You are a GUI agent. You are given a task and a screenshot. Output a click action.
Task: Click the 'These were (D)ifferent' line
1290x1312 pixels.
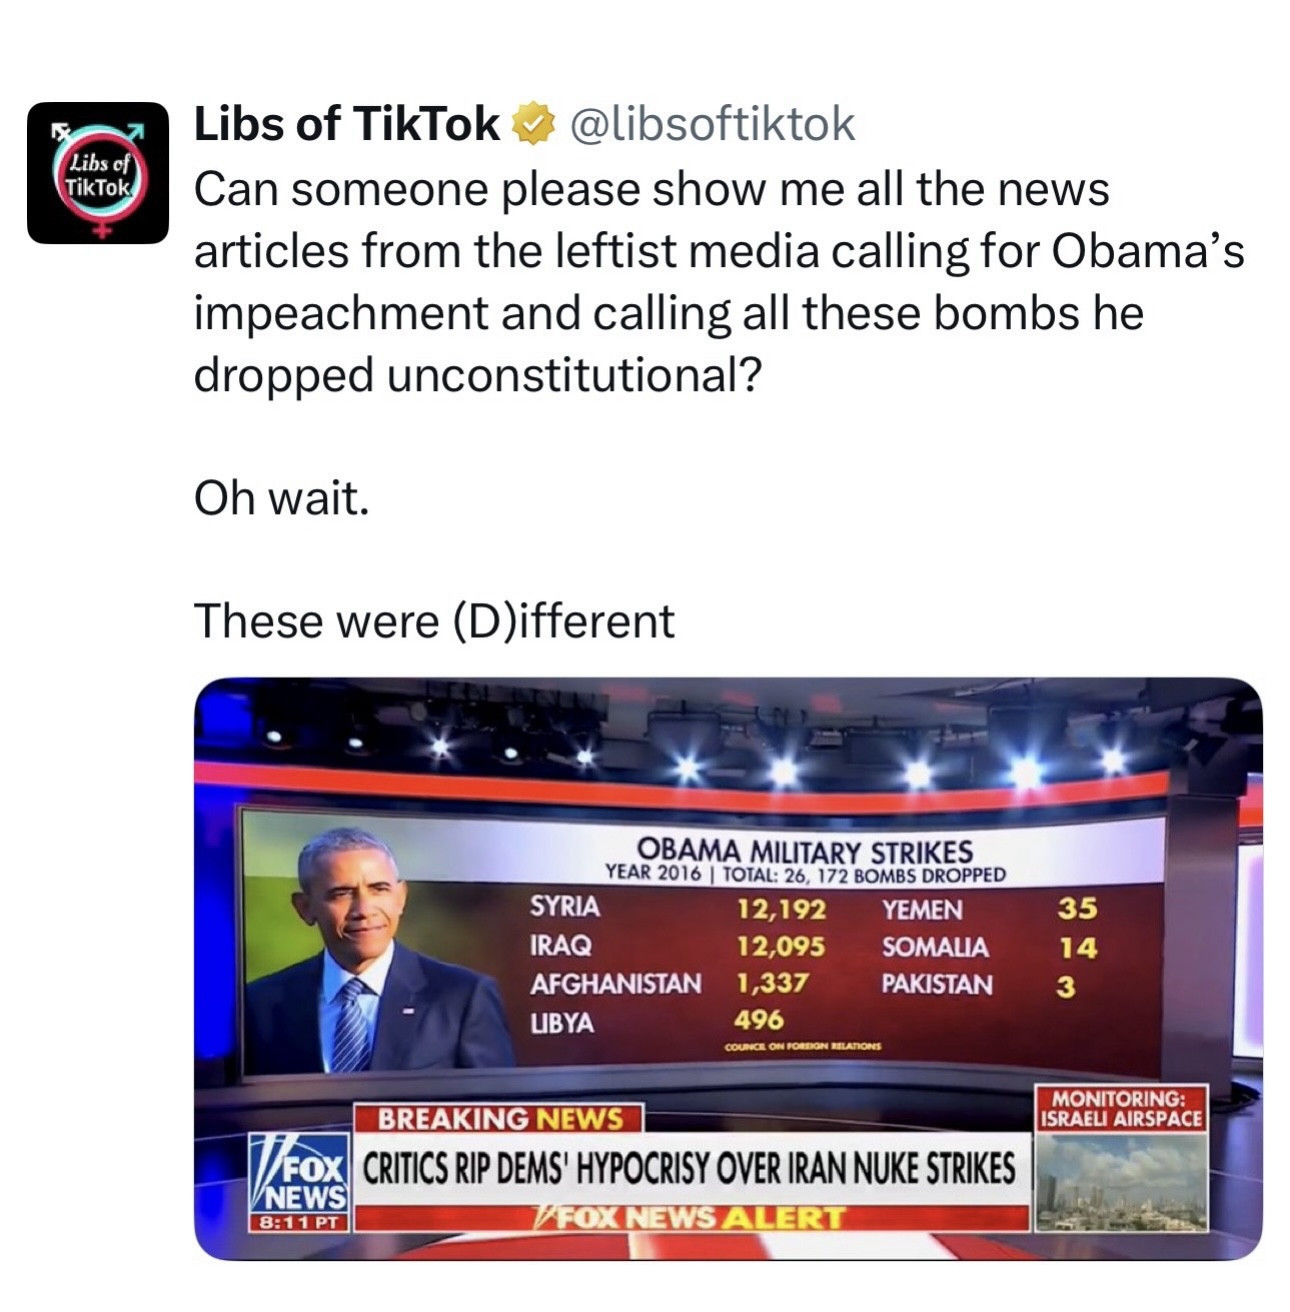434,621
